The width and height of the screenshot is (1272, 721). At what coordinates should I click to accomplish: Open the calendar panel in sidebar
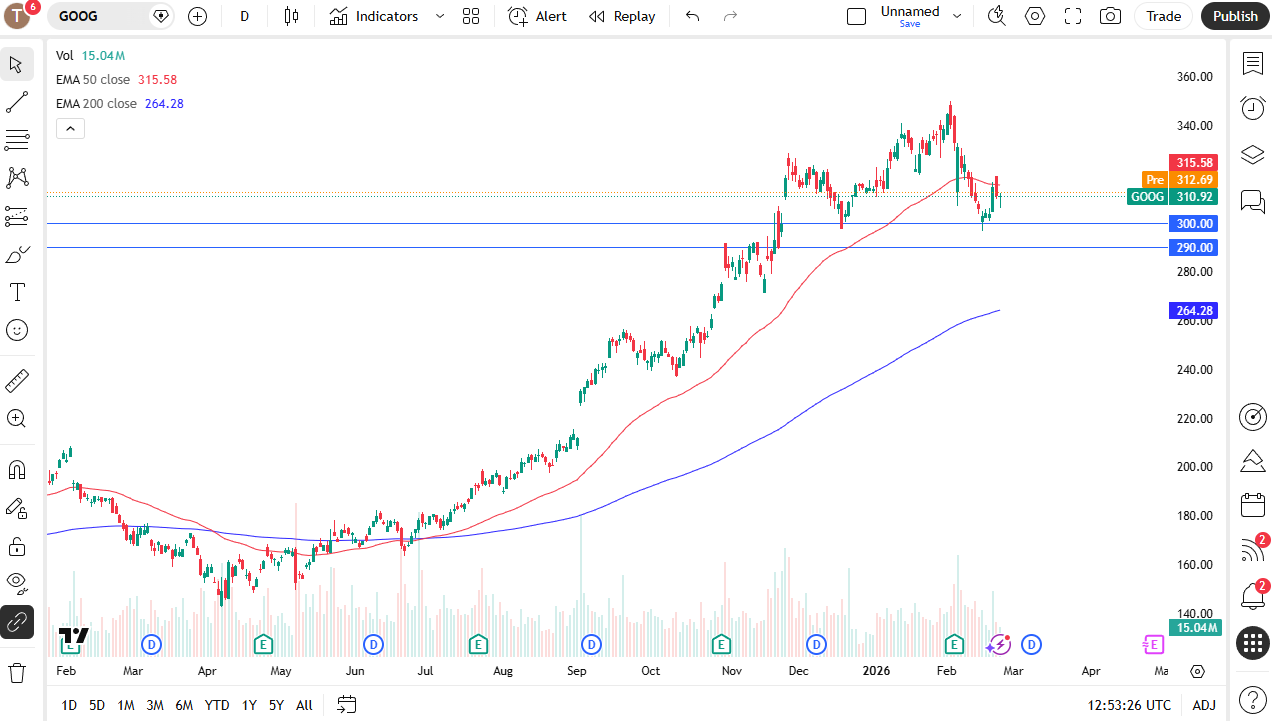point(1253,504)
